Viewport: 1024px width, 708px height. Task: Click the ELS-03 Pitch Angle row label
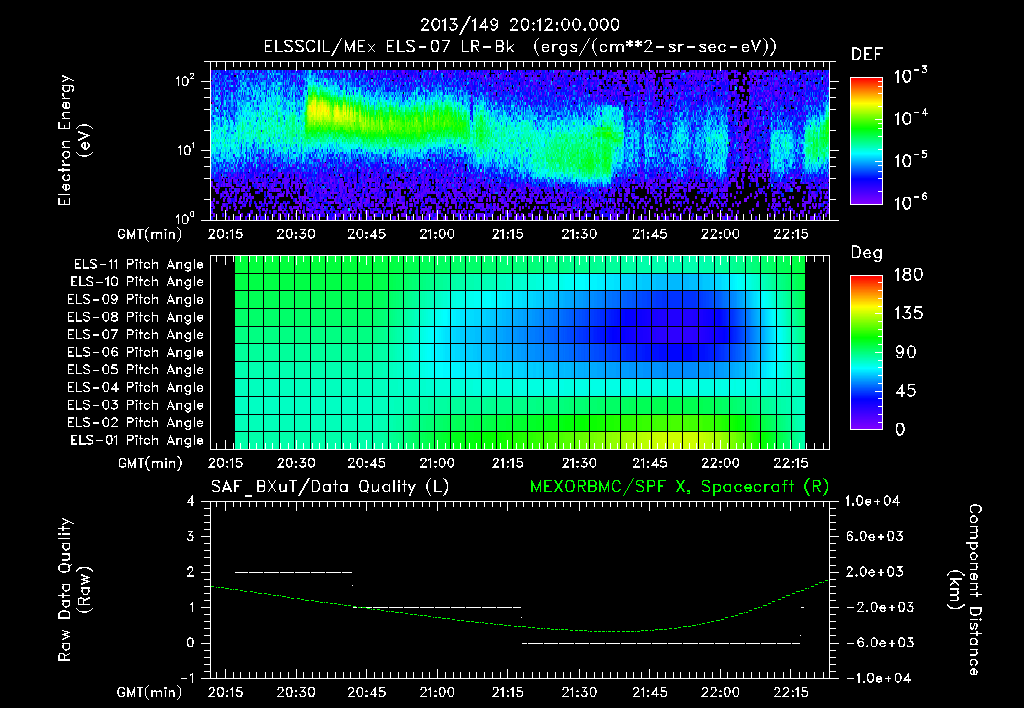click(136, 405)
